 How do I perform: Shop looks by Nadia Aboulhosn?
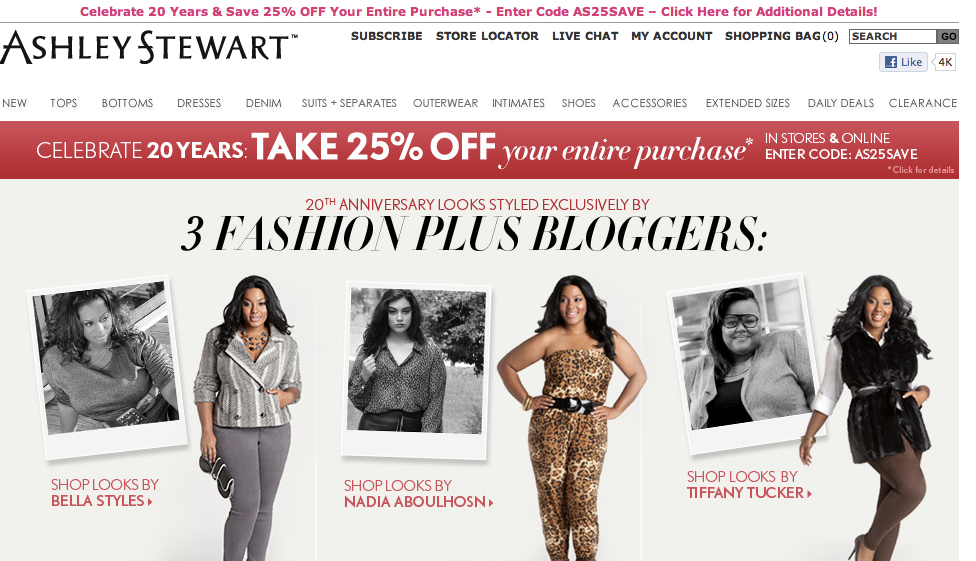[x=418, y=494]
